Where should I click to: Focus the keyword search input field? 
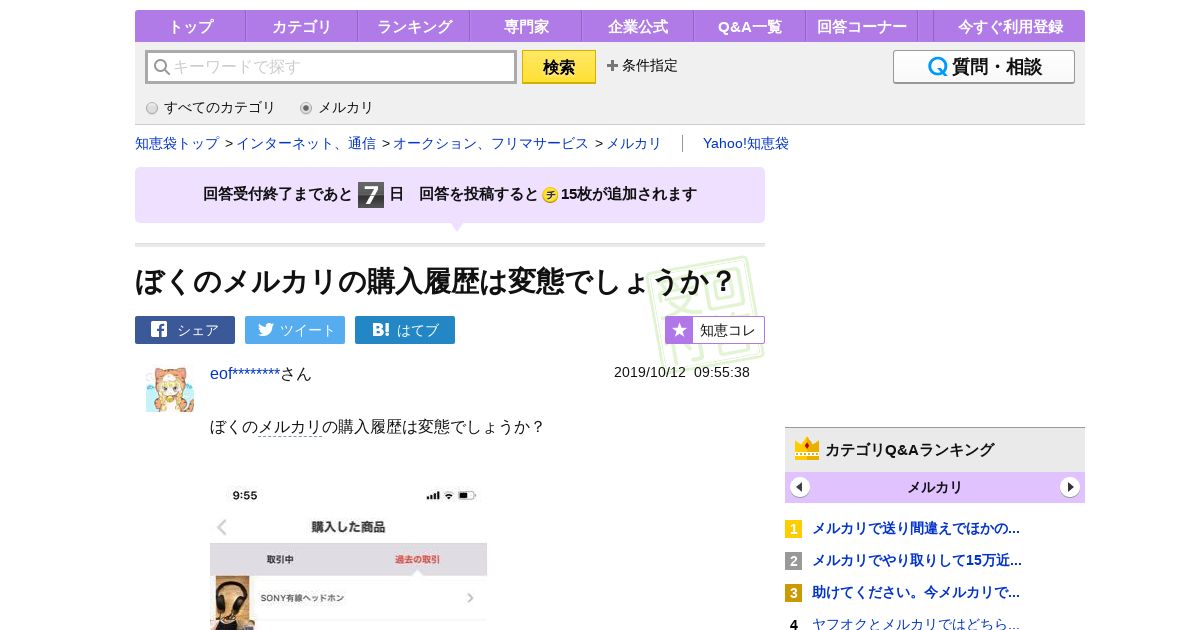click(331, 67)
